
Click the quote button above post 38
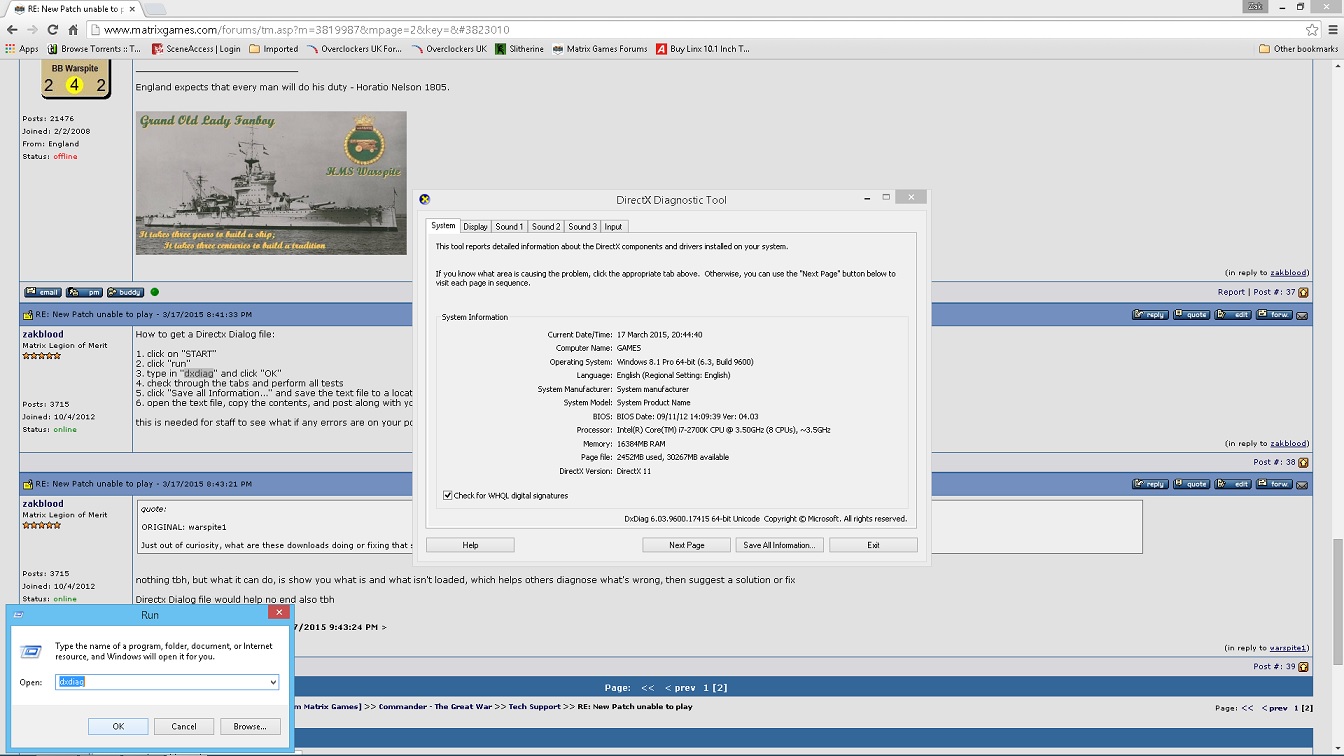coord(1191,315)
